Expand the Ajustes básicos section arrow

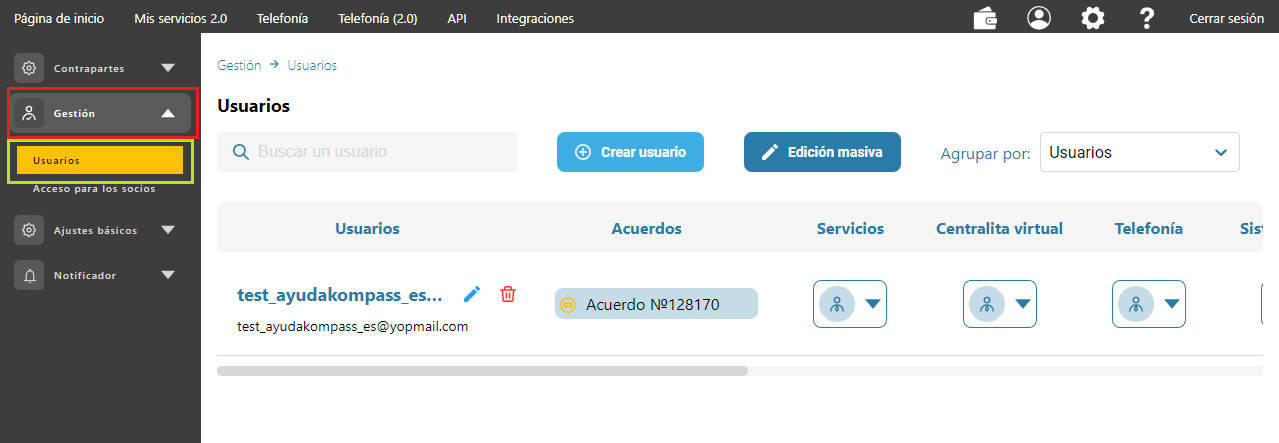168,230
